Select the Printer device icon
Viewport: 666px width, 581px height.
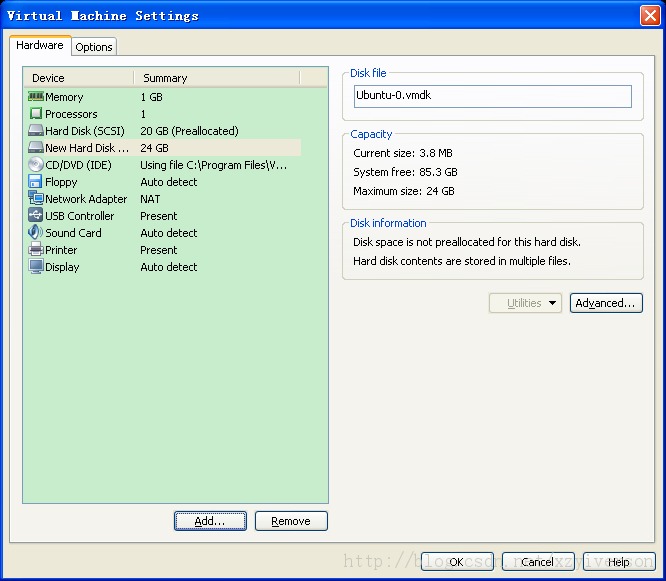(x=36, y=250)
